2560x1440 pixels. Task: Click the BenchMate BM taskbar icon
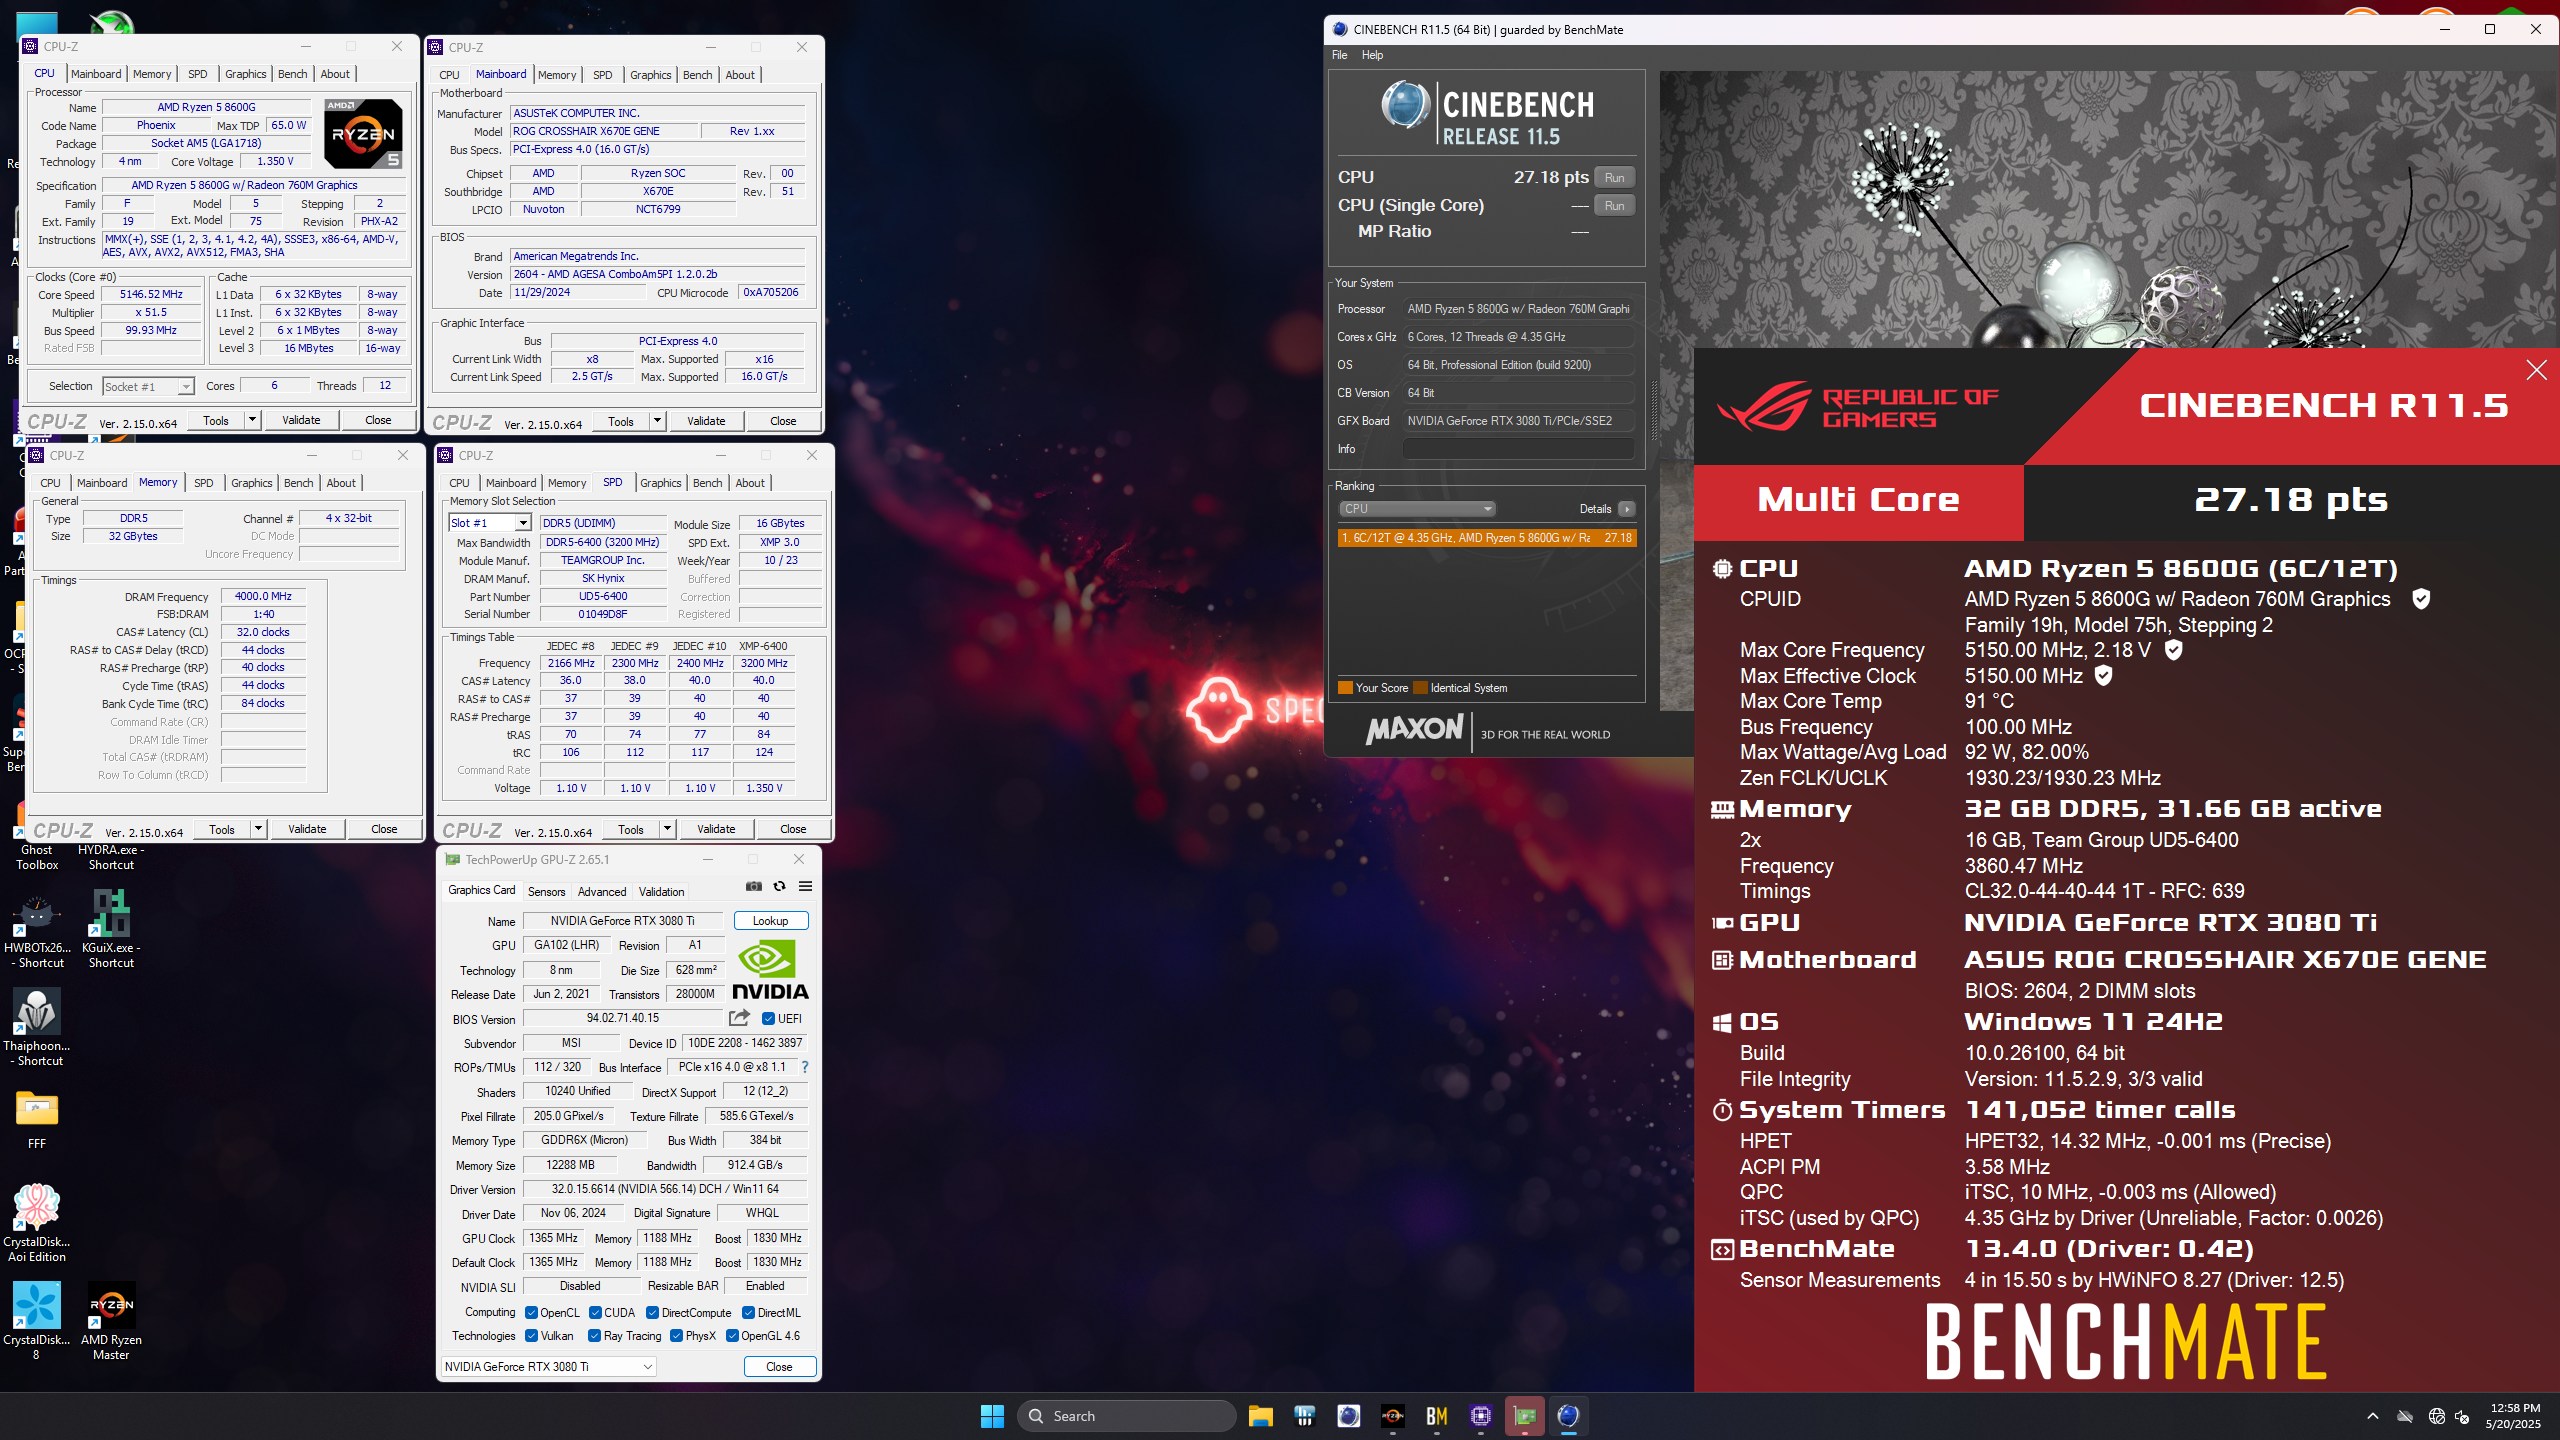[x=1436, y=1416]
